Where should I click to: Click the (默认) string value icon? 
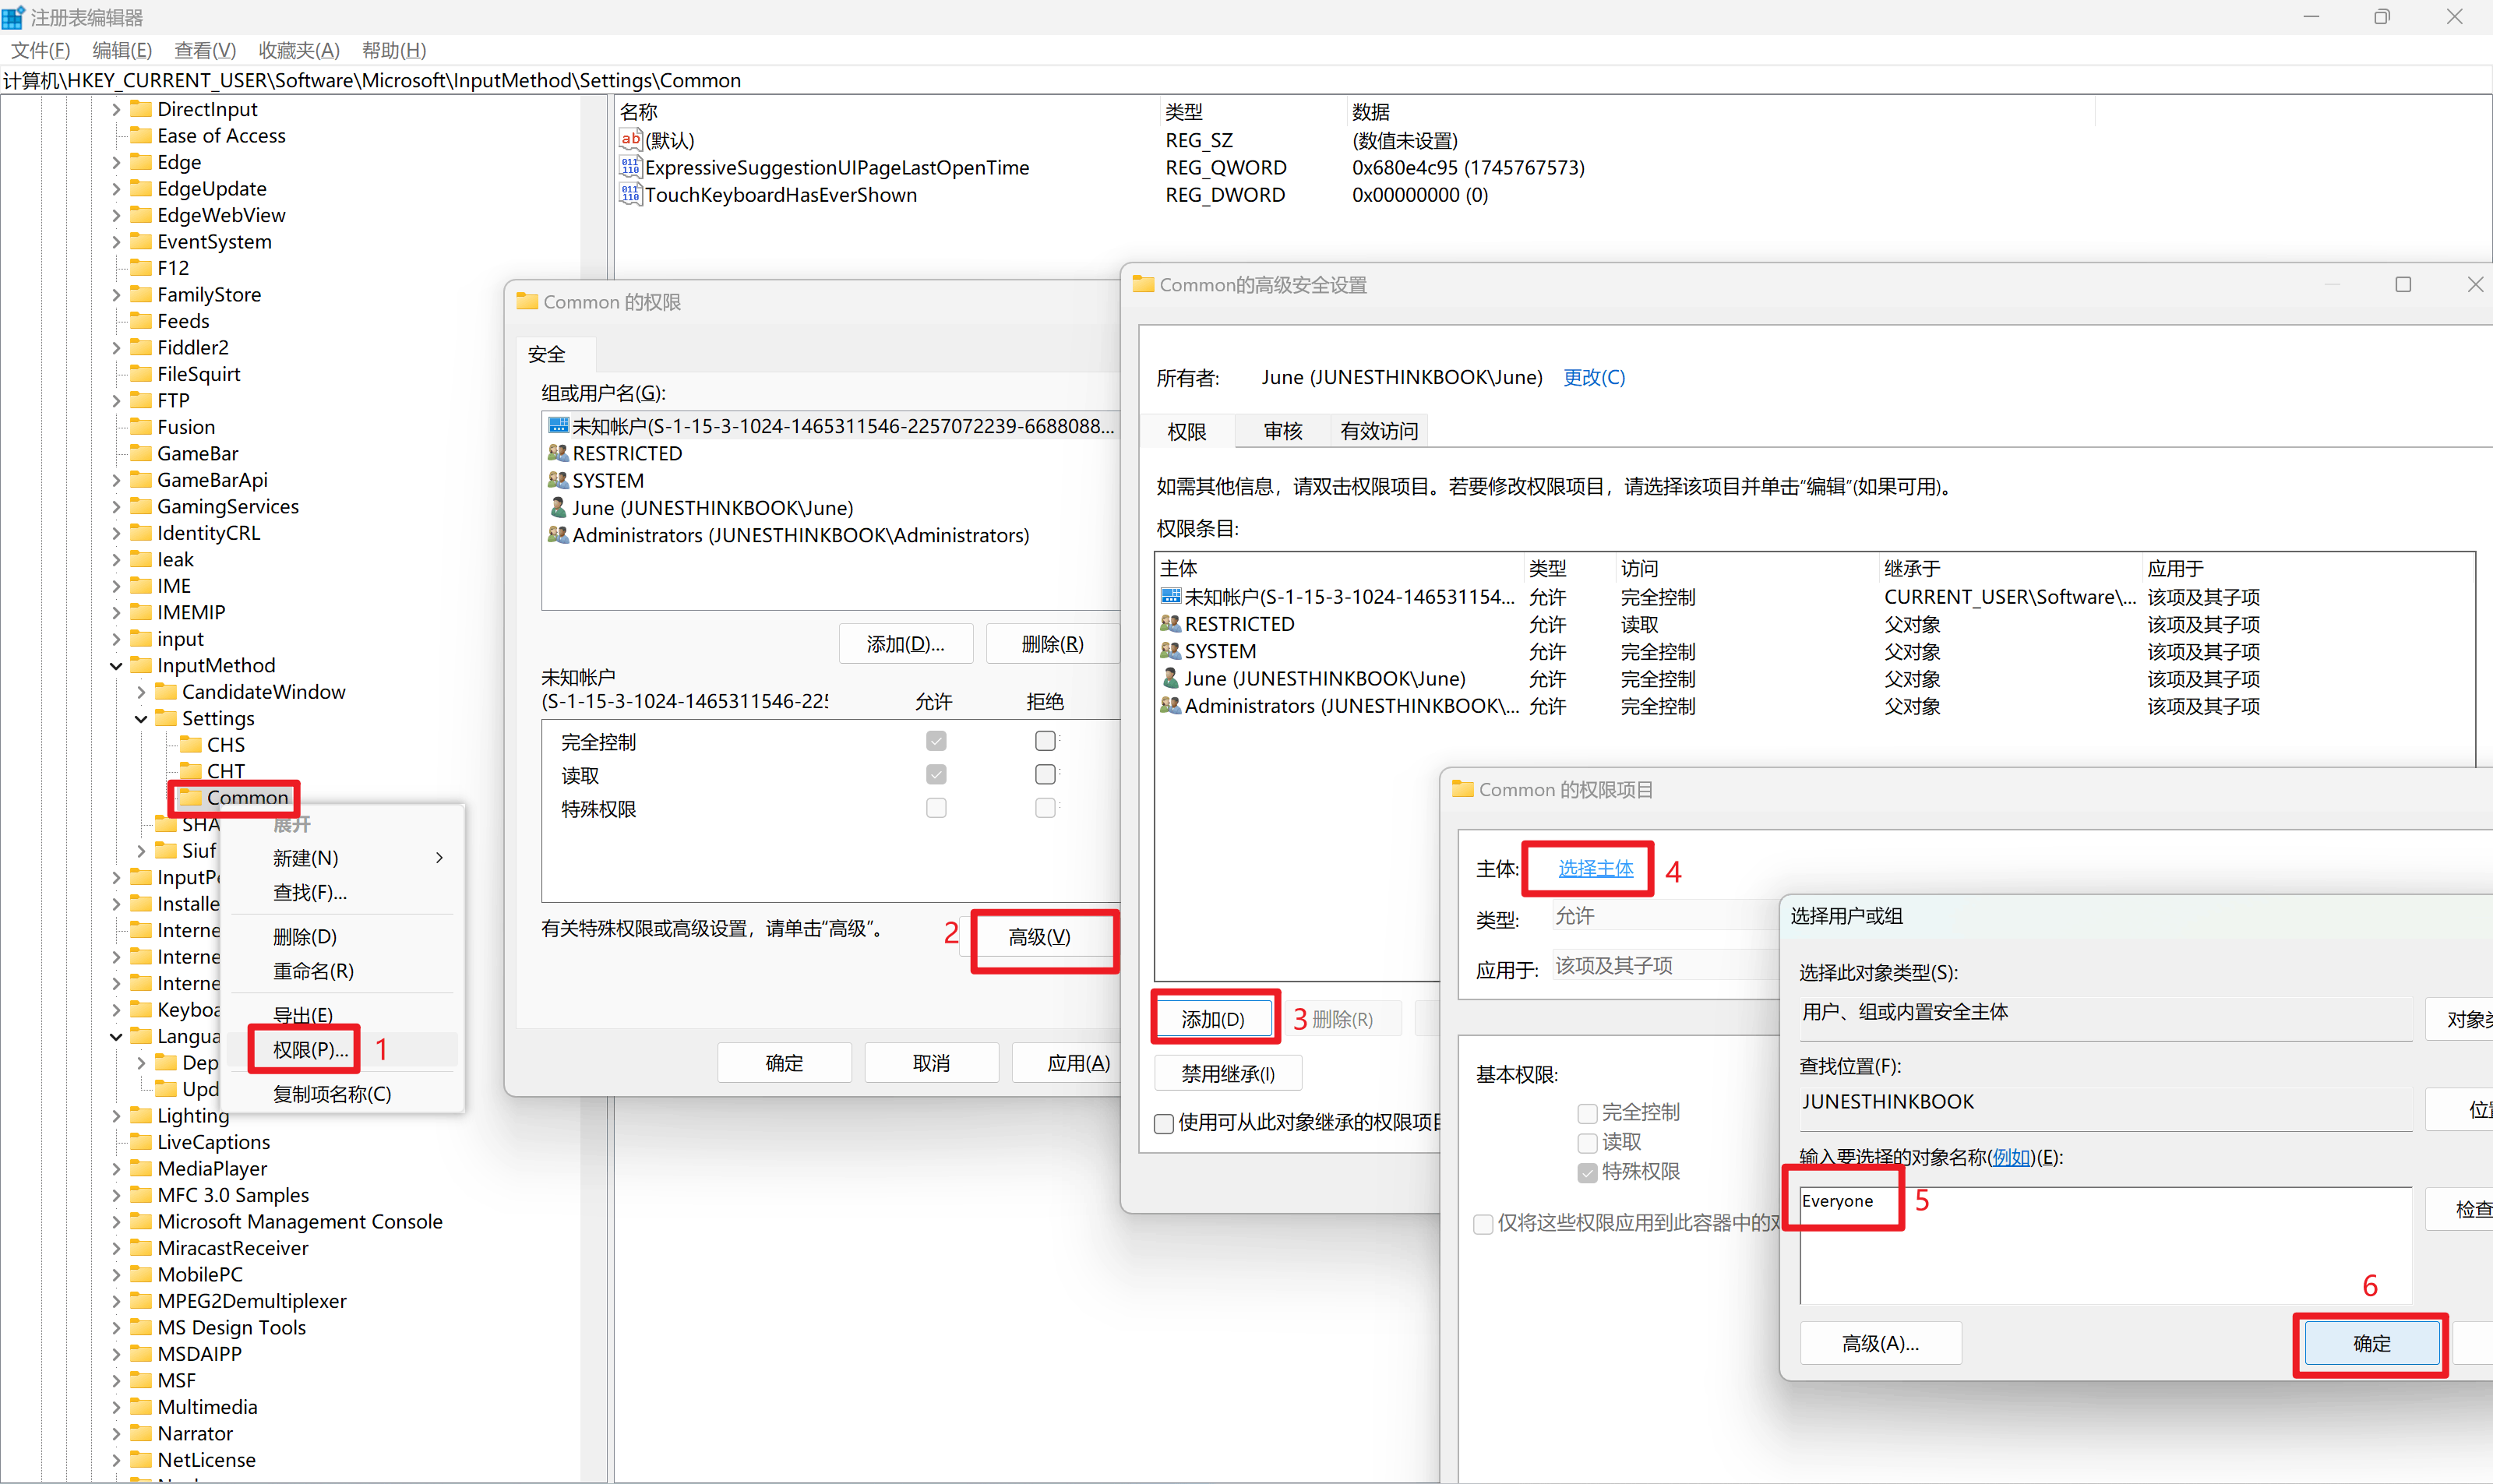630,140
